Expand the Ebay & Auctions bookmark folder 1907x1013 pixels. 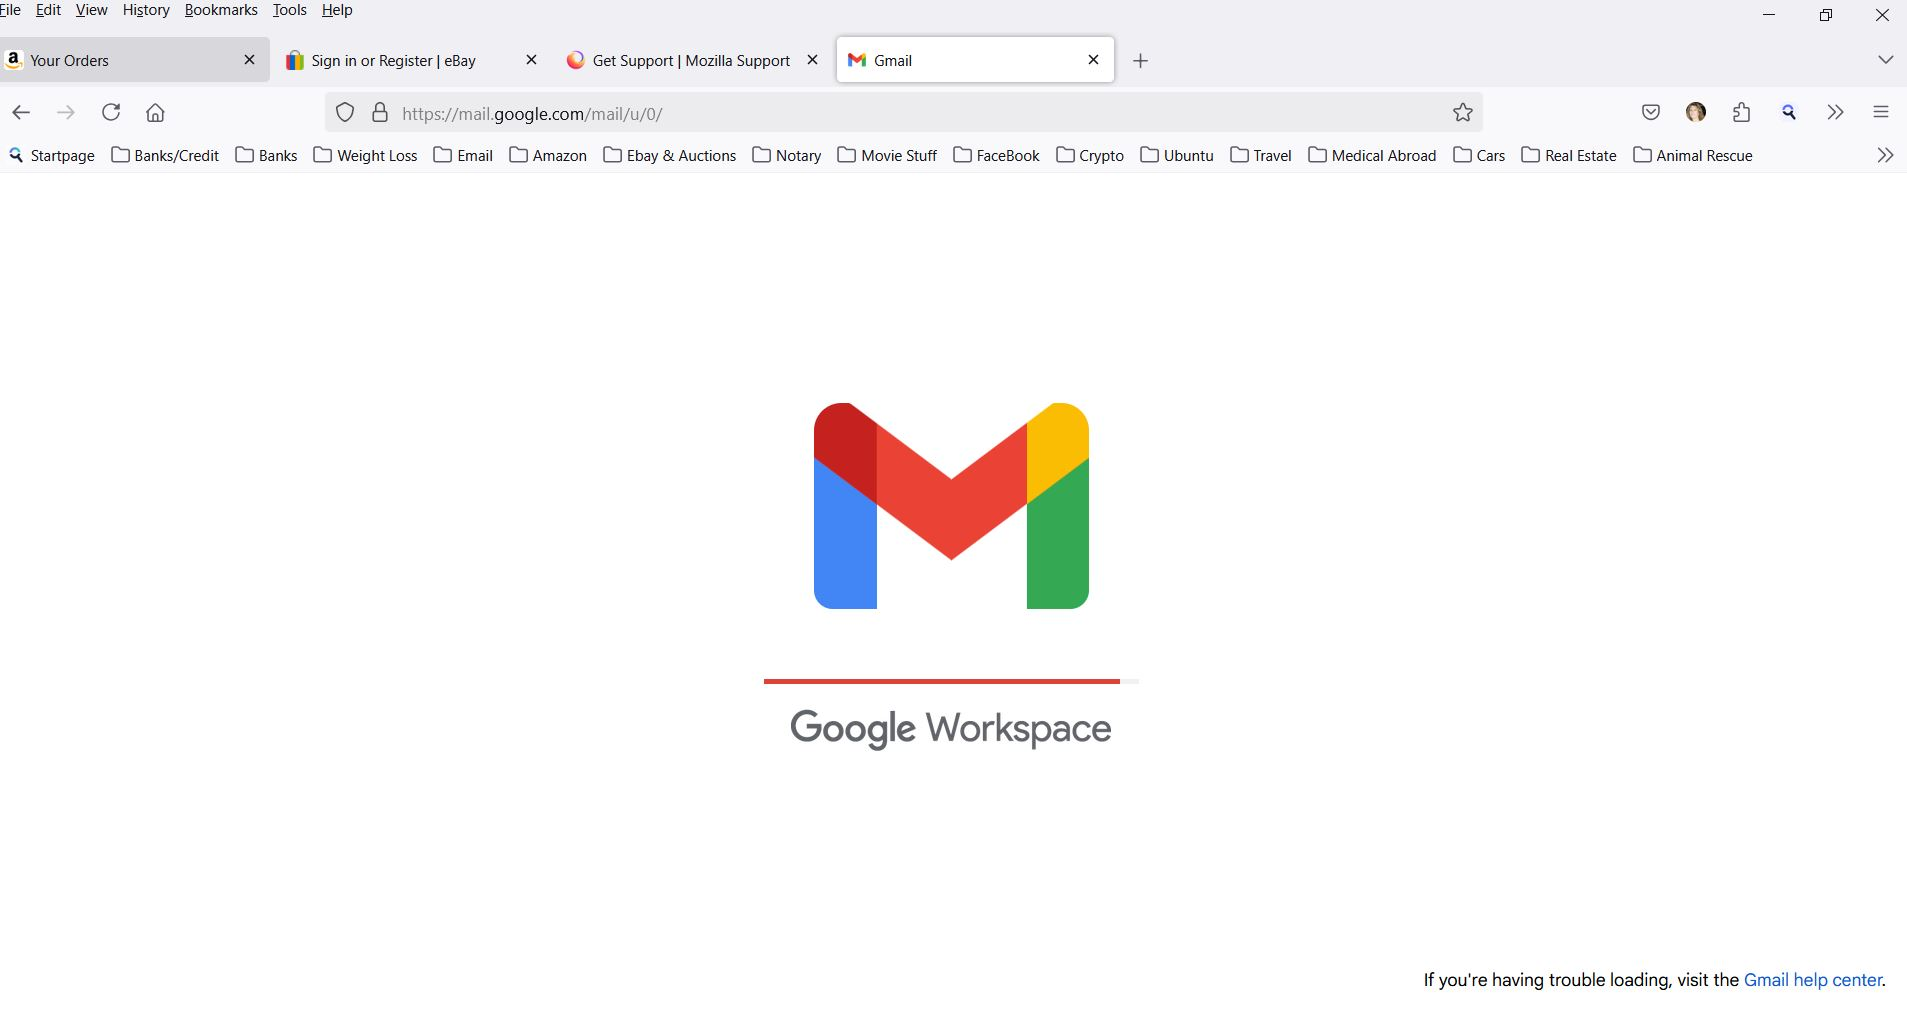(x=670, y=155)
